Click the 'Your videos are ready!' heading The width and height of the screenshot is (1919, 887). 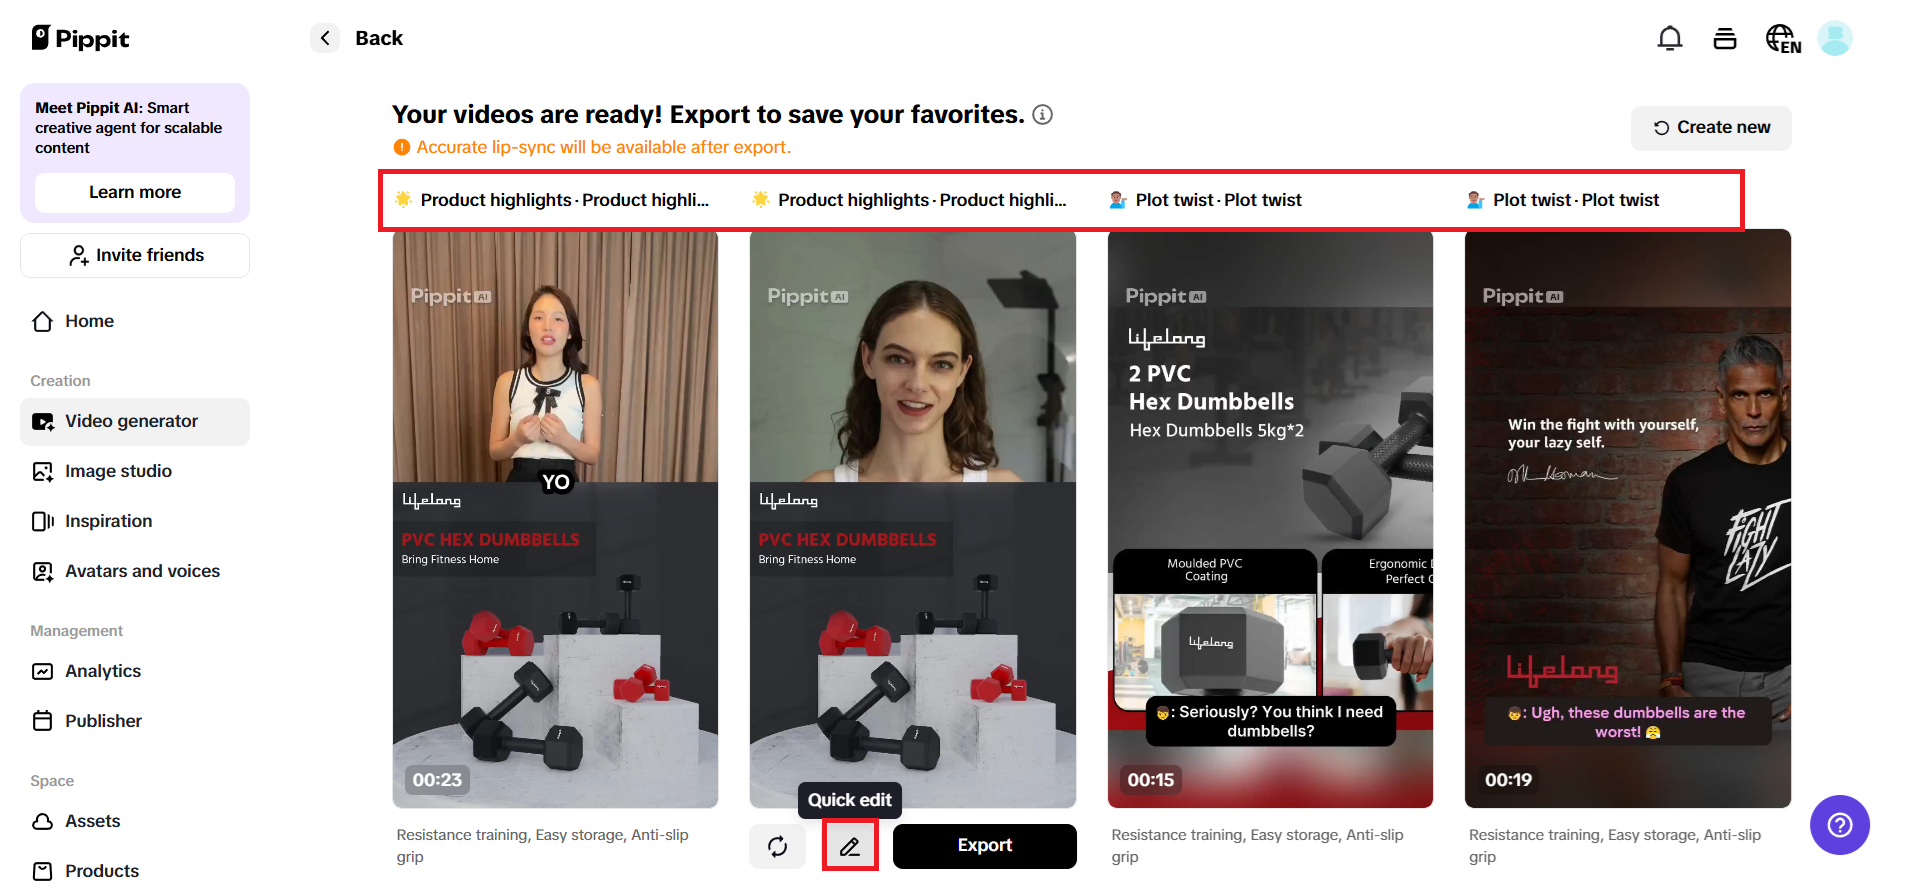pos(708,115)
